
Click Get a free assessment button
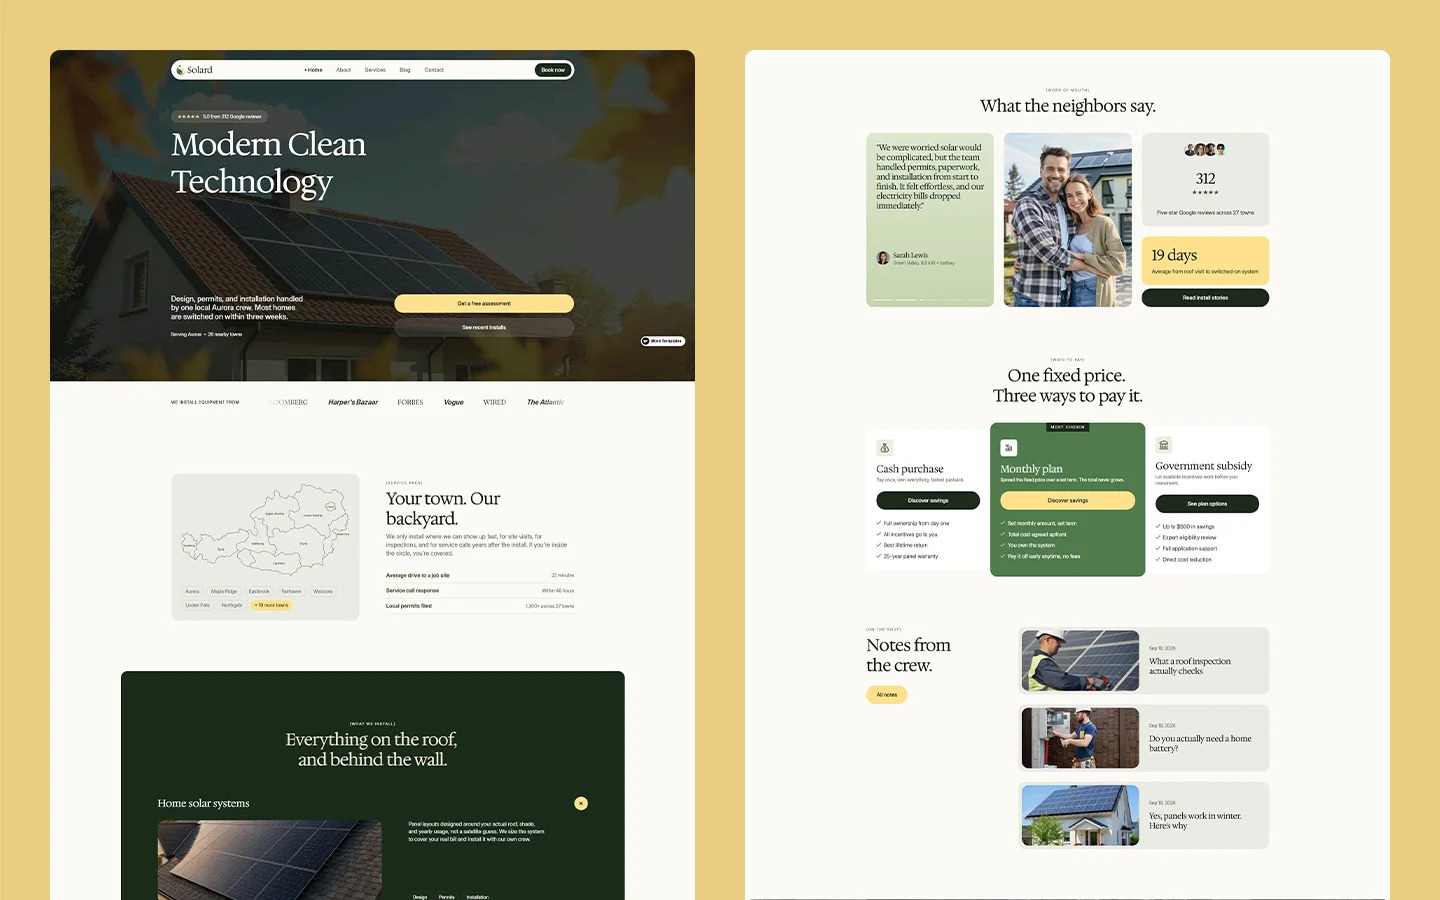point(484,303)
